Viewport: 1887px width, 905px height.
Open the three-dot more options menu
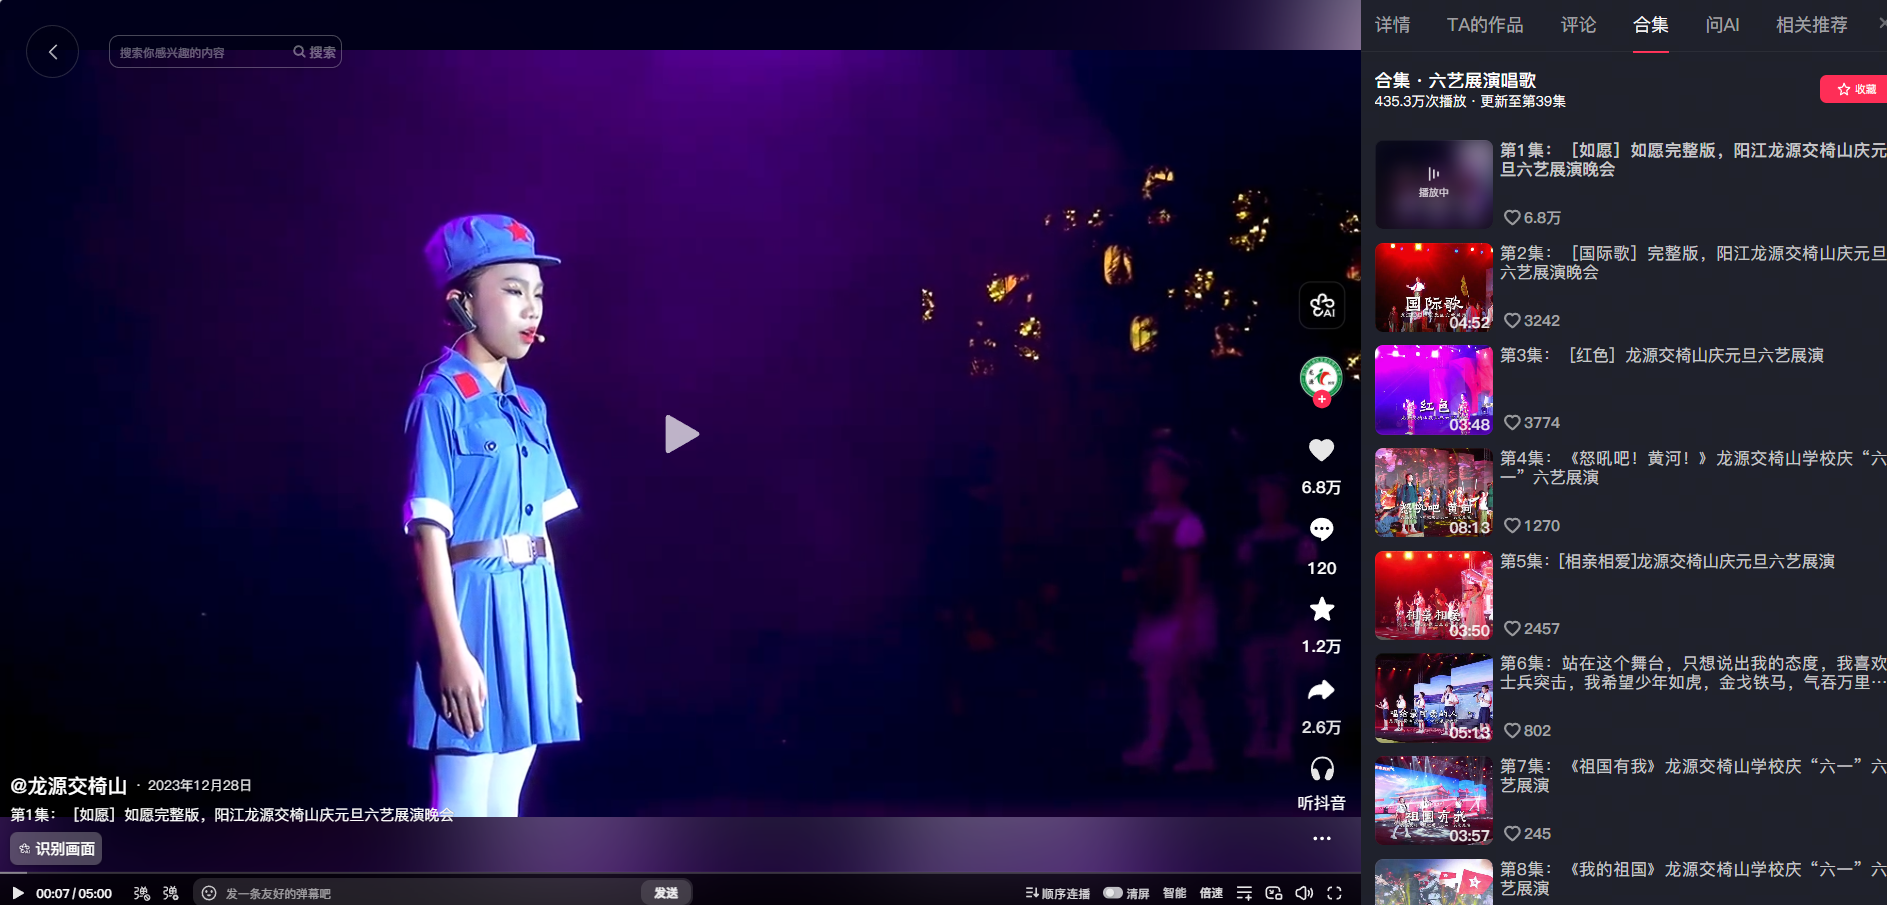1321,838
